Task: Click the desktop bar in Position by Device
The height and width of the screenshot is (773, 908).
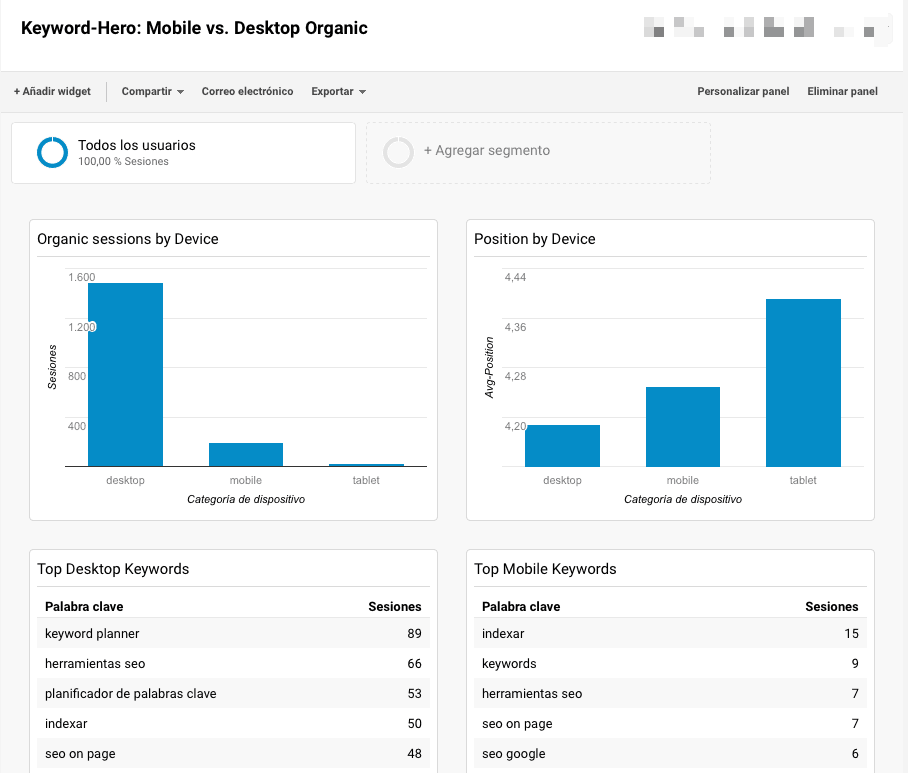Action: tap(562, 445)
